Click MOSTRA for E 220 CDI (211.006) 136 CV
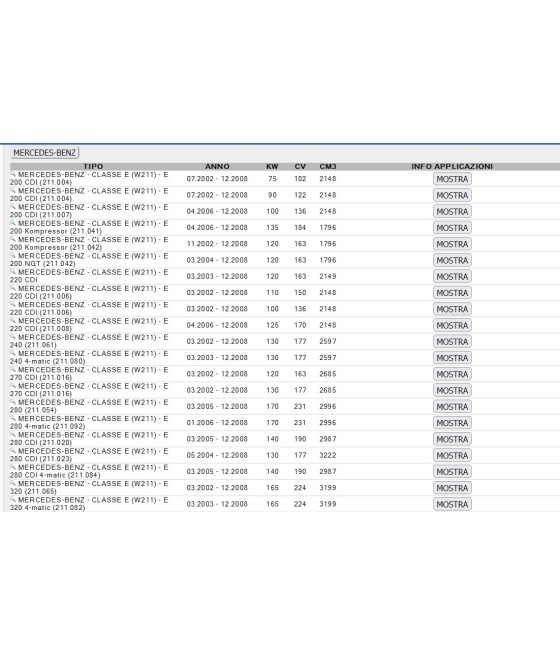This screenshot has height=655, width=560. (452, 309)
